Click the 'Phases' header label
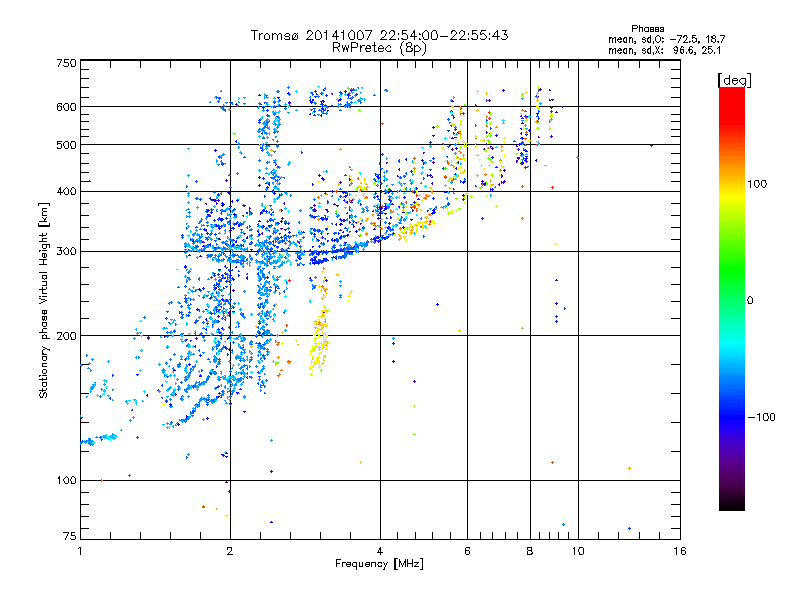This screenshot has height=600, width=800. coord(647,29)
